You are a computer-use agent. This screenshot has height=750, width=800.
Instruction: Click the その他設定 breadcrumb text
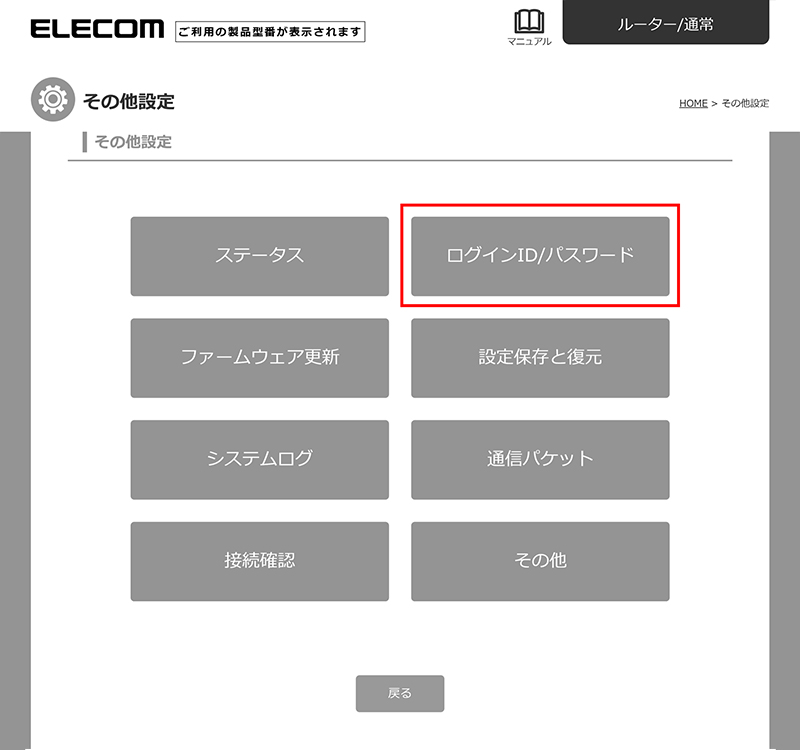[745, 104]
